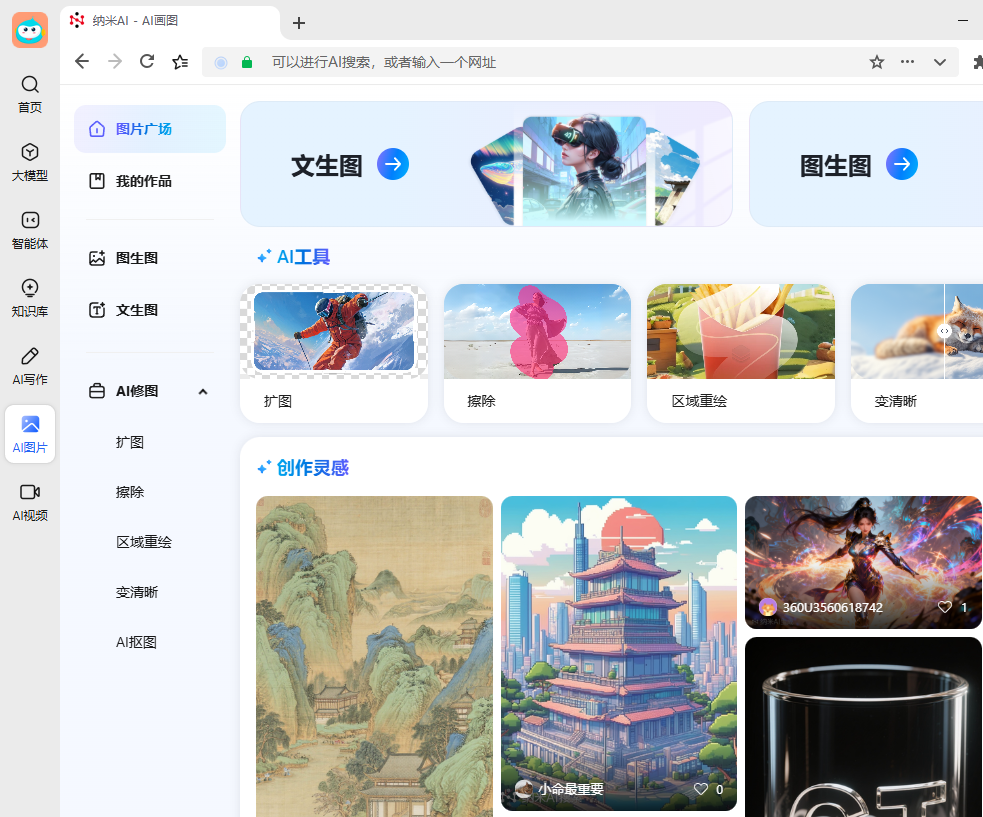The width and height of the screenshot is (983, 817).
Task: Click the 图生图 banner card
Action: tap(866, 164)
